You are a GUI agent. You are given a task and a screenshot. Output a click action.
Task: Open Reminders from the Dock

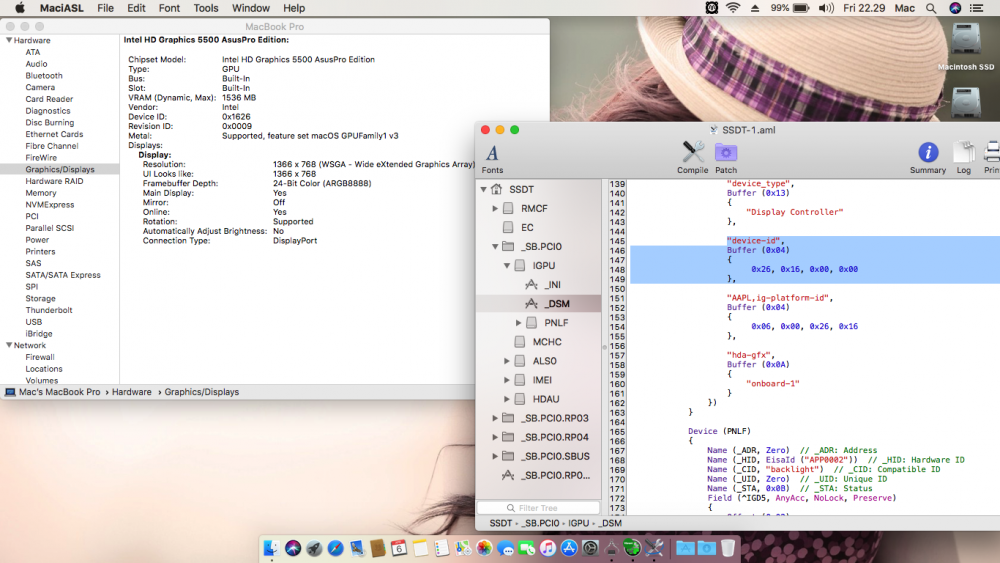tap(441, 548)
